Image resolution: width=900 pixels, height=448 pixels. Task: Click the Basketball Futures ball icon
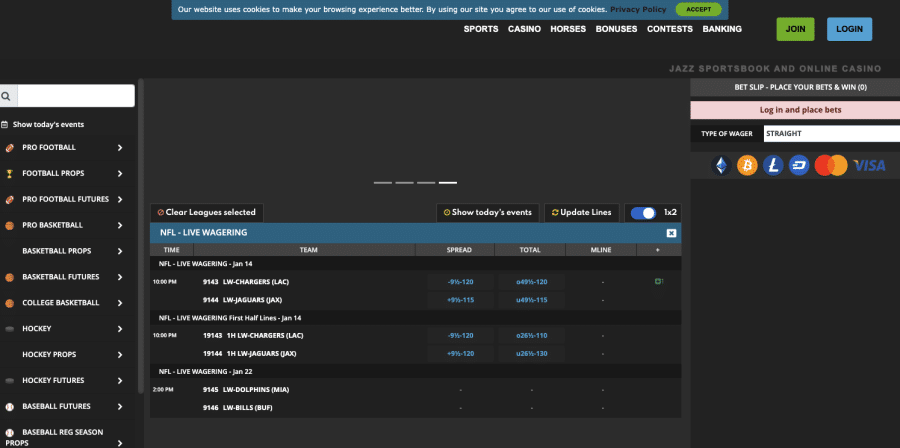[x=9, y=277]
